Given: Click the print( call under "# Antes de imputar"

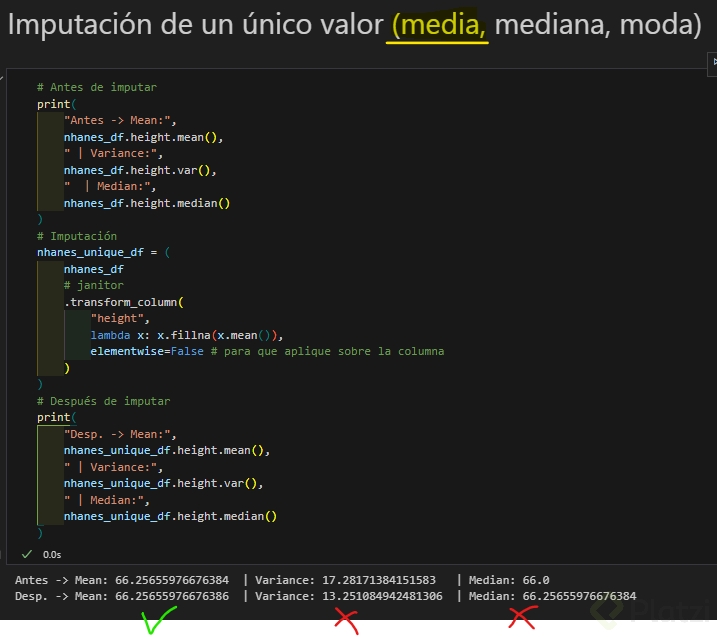Looking at the screenshot, I should tap(57, 104).
